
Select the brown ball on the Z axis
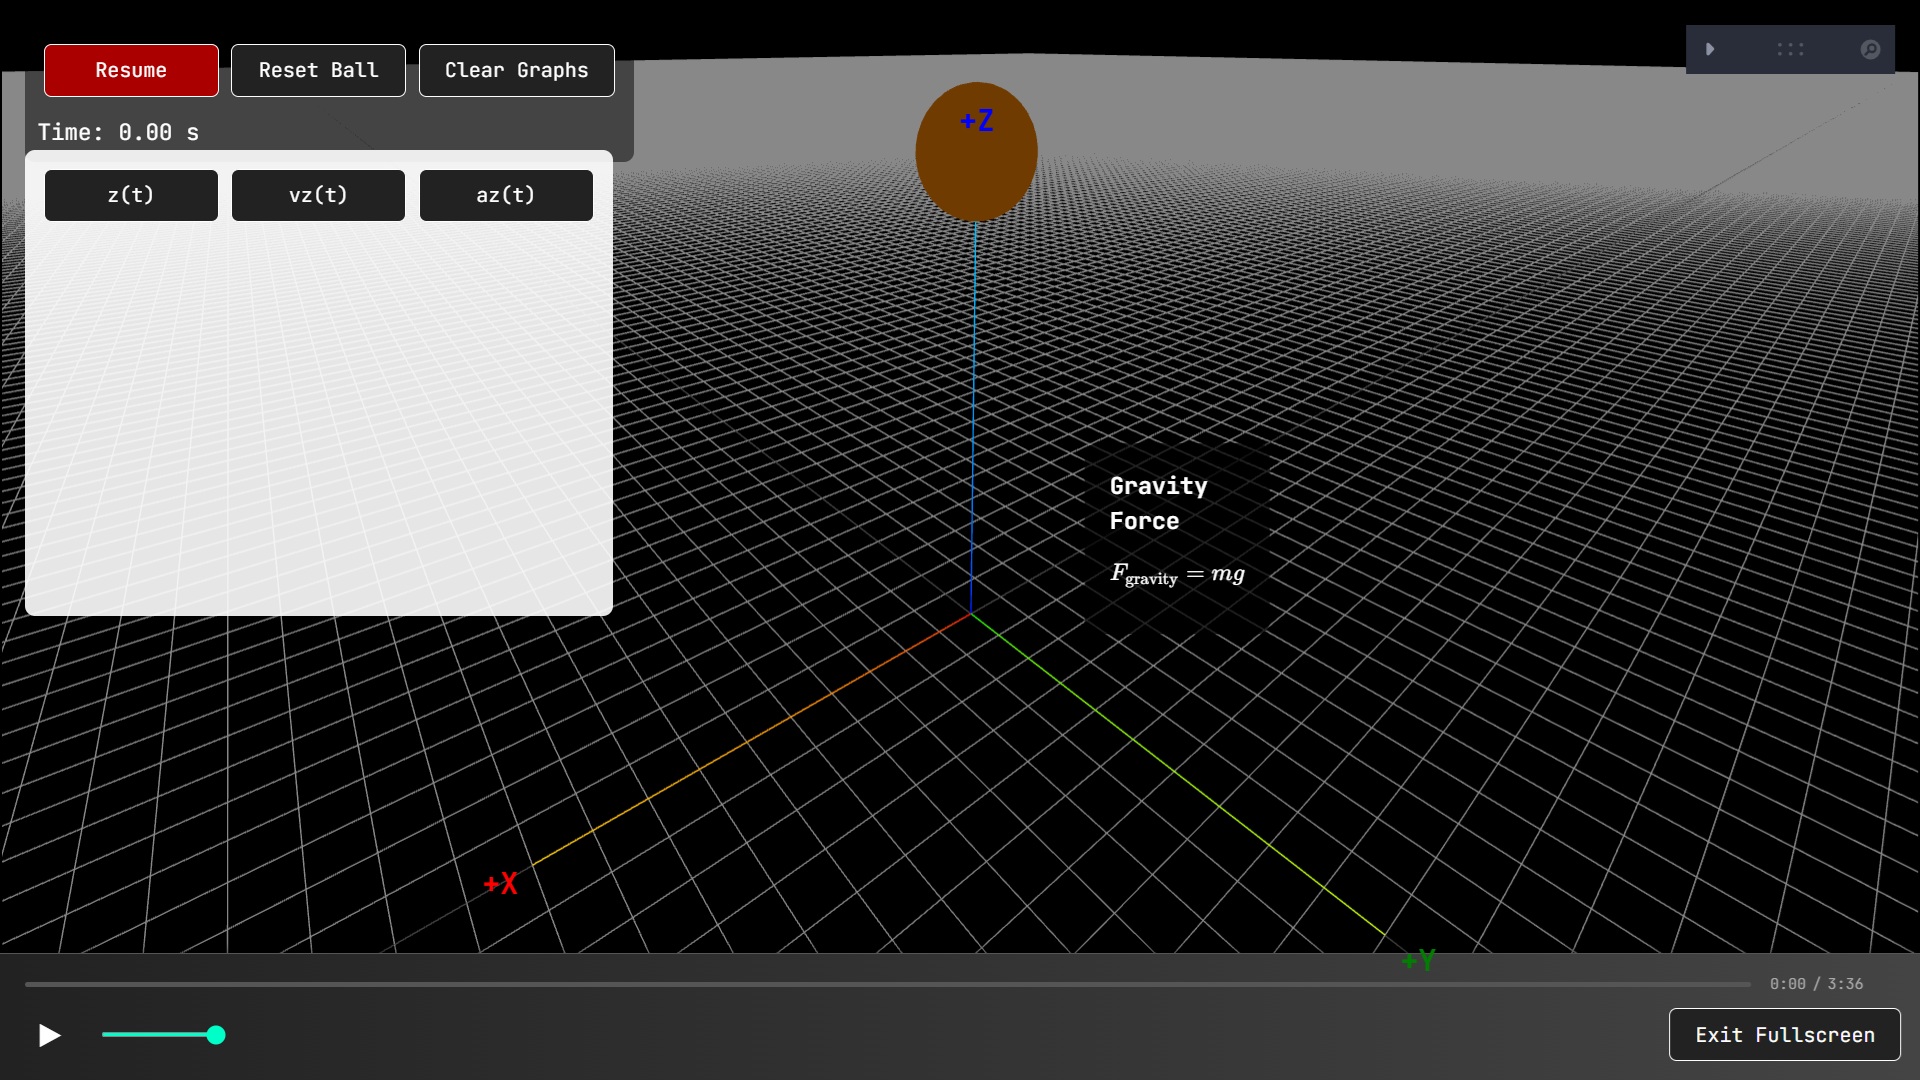point(976,150)
